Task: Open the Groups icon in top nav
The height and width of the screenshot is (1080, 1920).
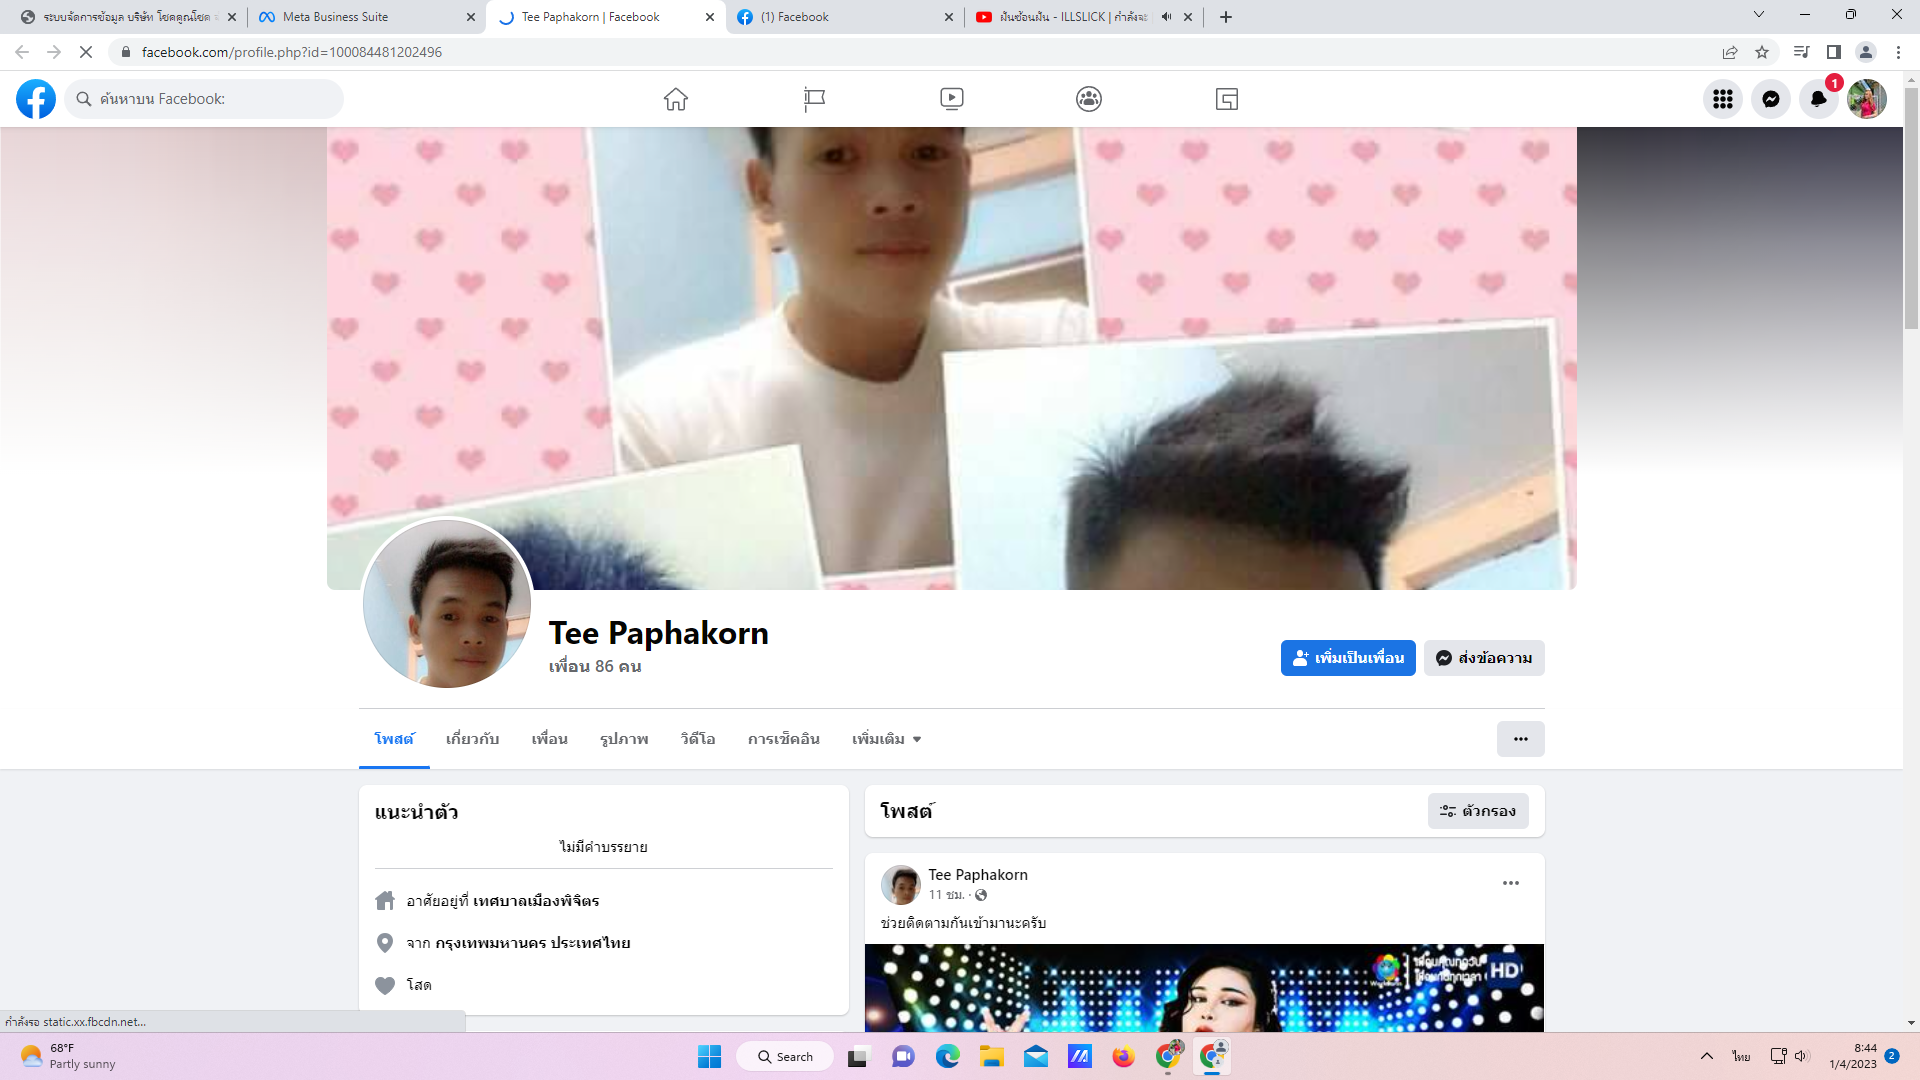Action: [1089, 99]
